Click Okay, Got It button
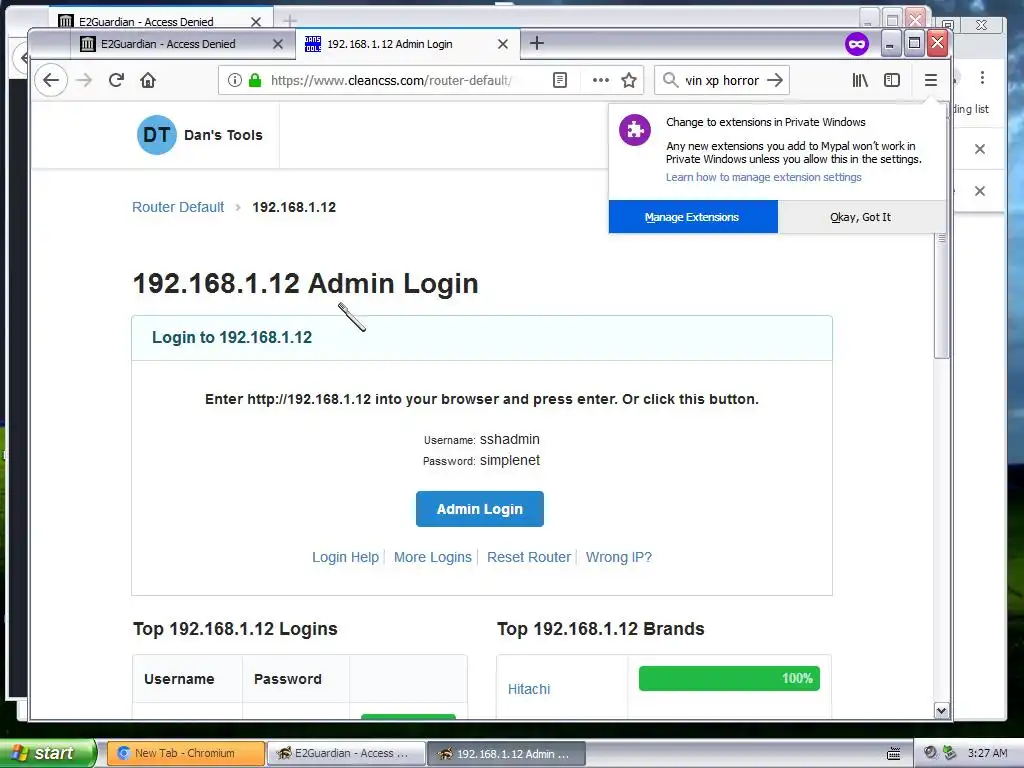Screen dimensions: 1024x768 pos(861,217)
